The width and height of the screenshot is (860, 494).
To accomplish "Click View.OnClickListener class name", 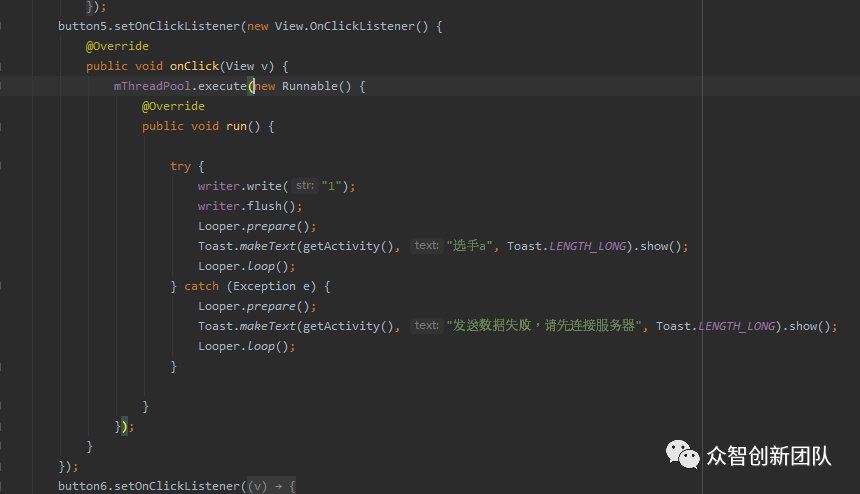I will click(345, 26).
